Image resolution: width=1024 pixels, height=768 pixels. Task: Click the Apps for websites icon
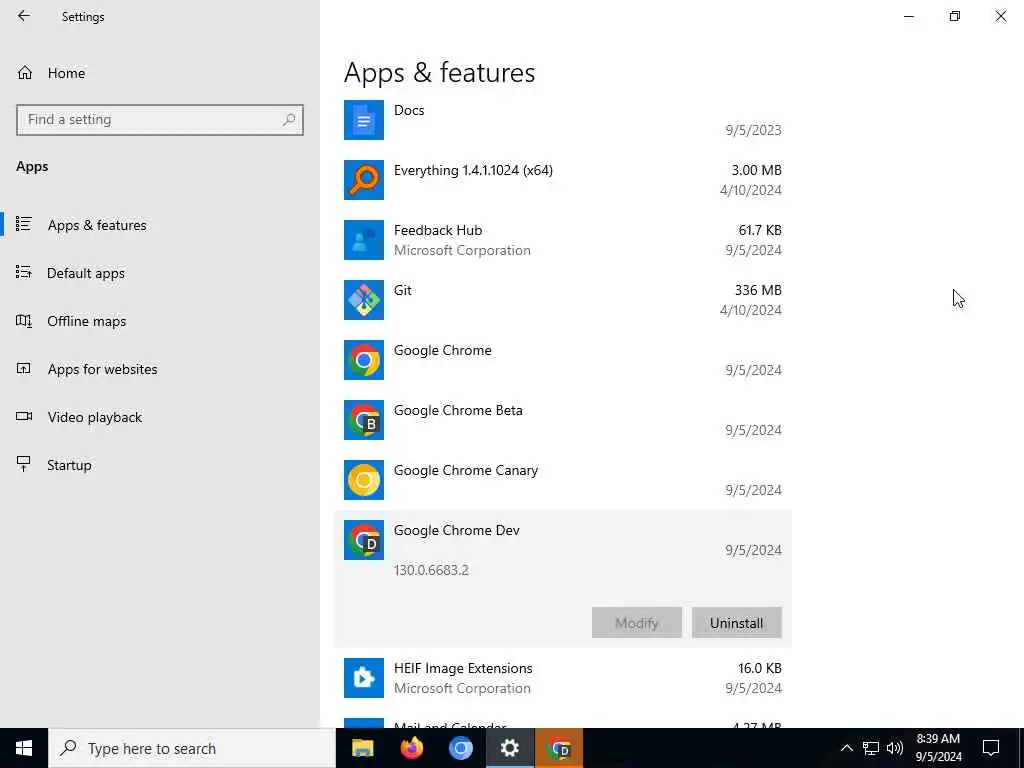click(x=24, y=368)
